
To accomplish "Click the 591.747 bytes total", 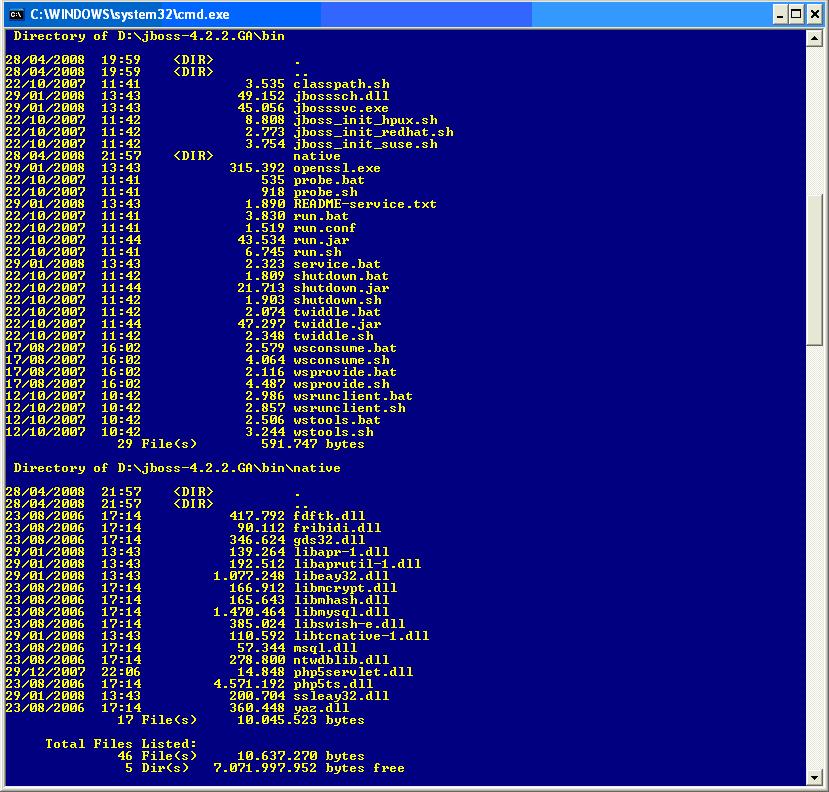I will tap(313, 444).
